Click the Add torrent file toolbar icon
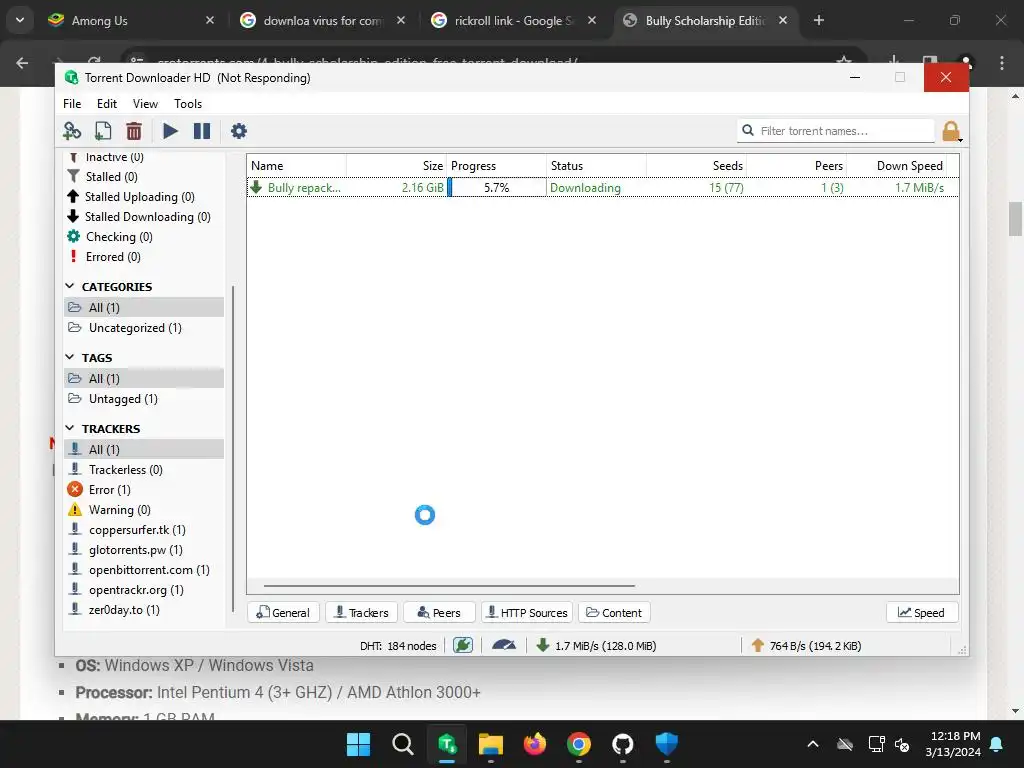 [103, 131]
